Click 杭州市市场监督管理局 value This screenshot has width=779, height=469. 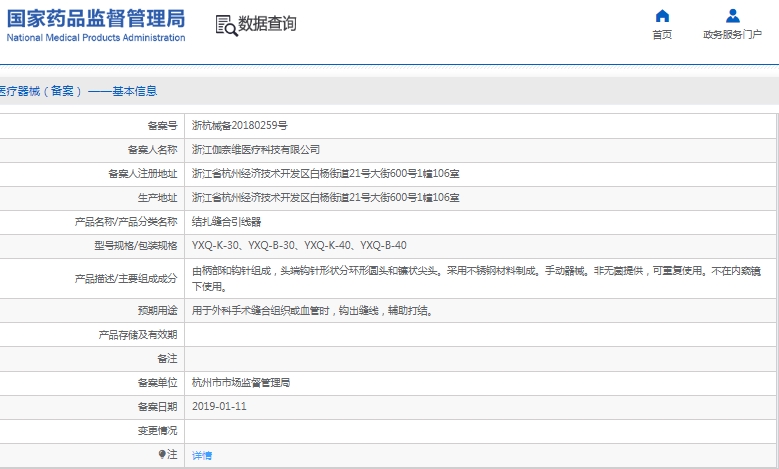click(x=241, y=383)
